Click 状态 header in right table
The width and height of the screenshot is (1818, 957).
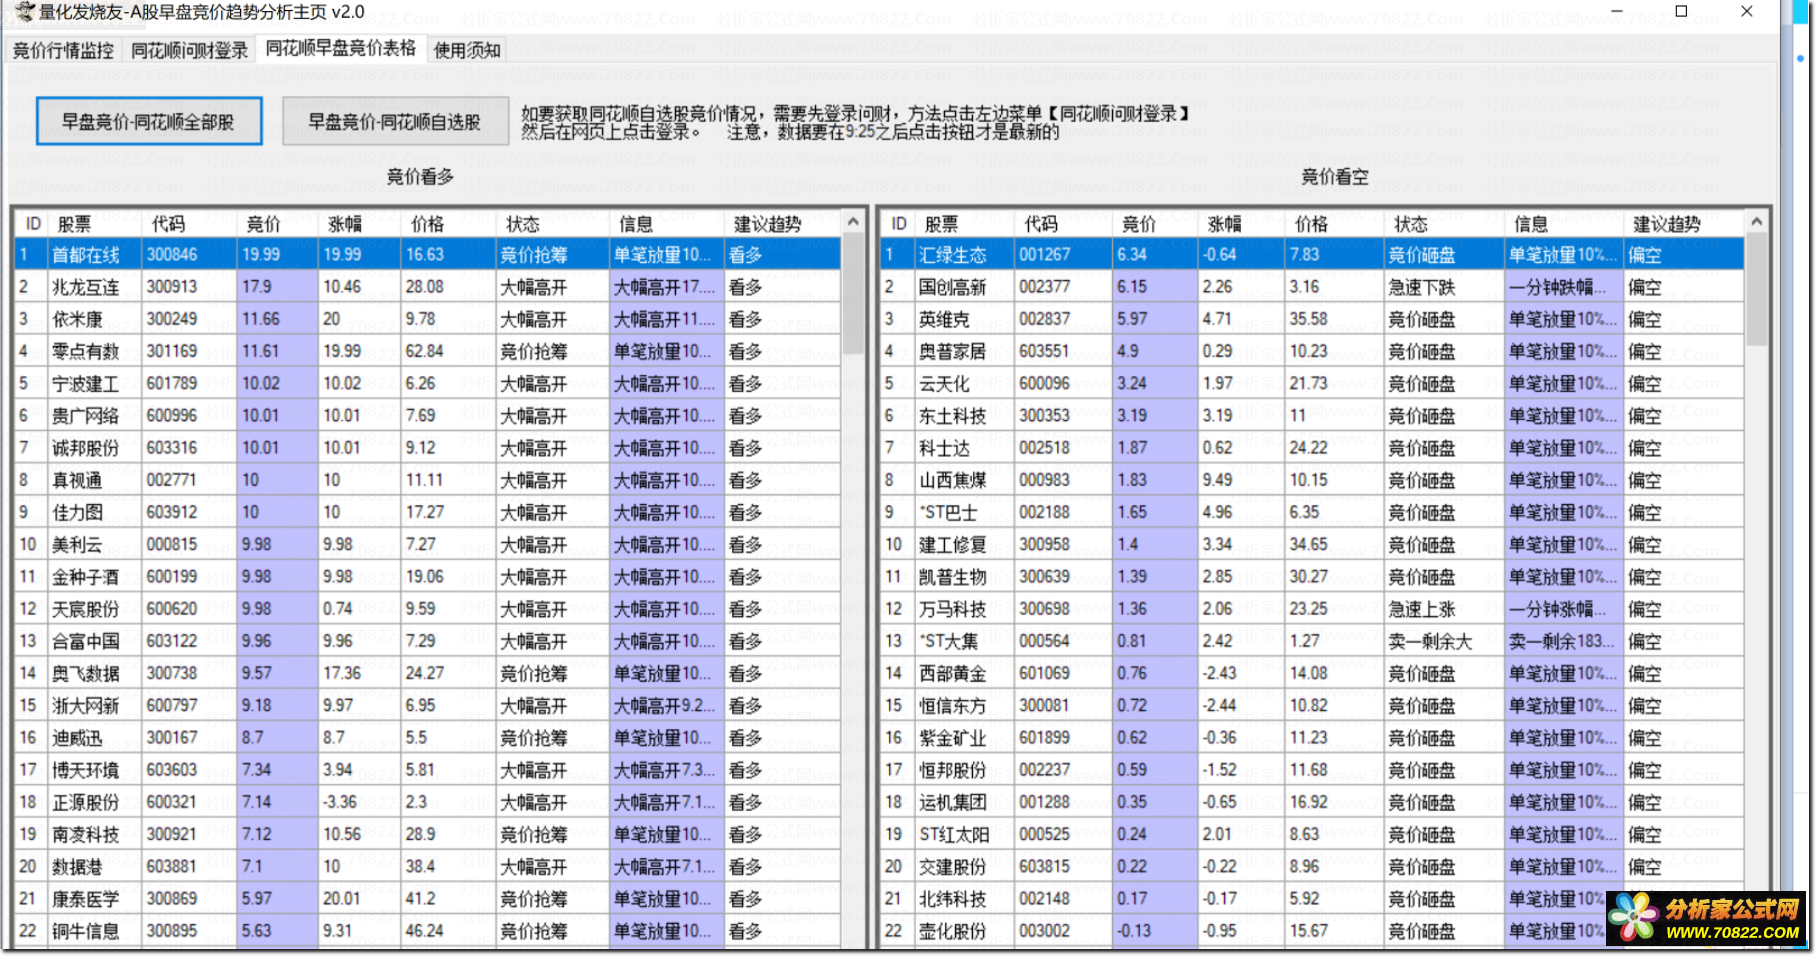pyautogui.click(x=1443, y=224)
